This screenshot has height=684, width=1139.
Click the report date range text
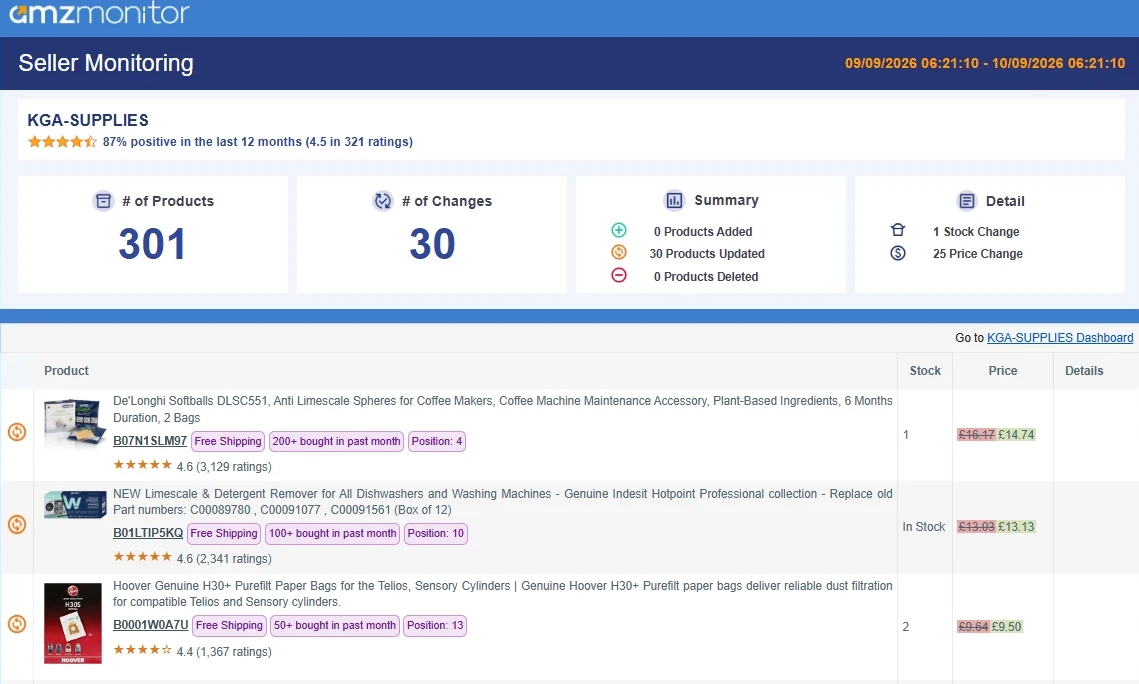pyautogui.click(x=985, y=63)
